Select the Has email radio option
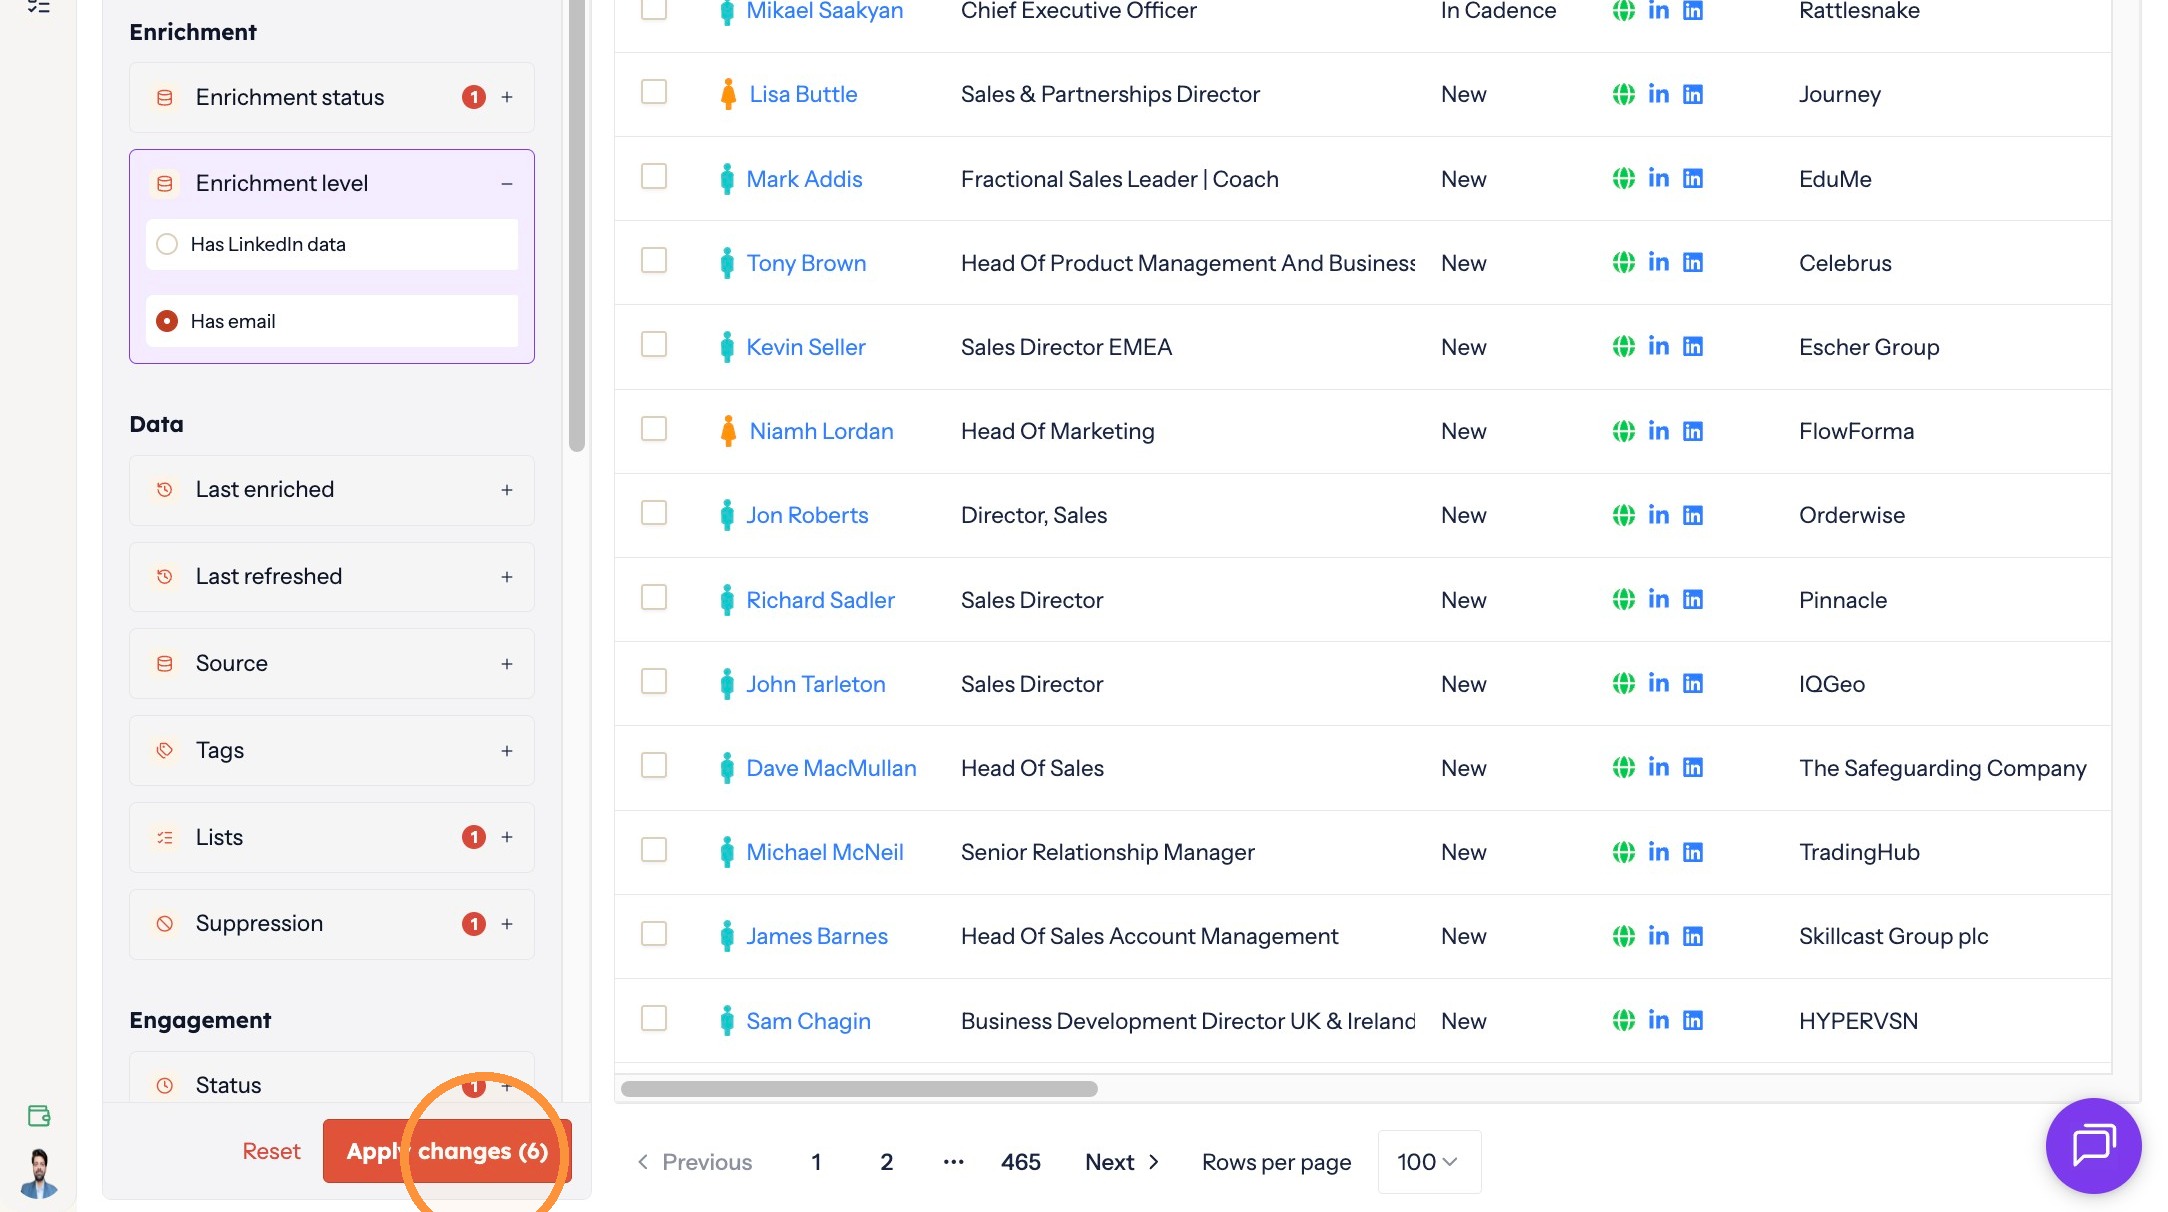The width and height of the screenshot is (2168, 1212). [x=167, y=321]
